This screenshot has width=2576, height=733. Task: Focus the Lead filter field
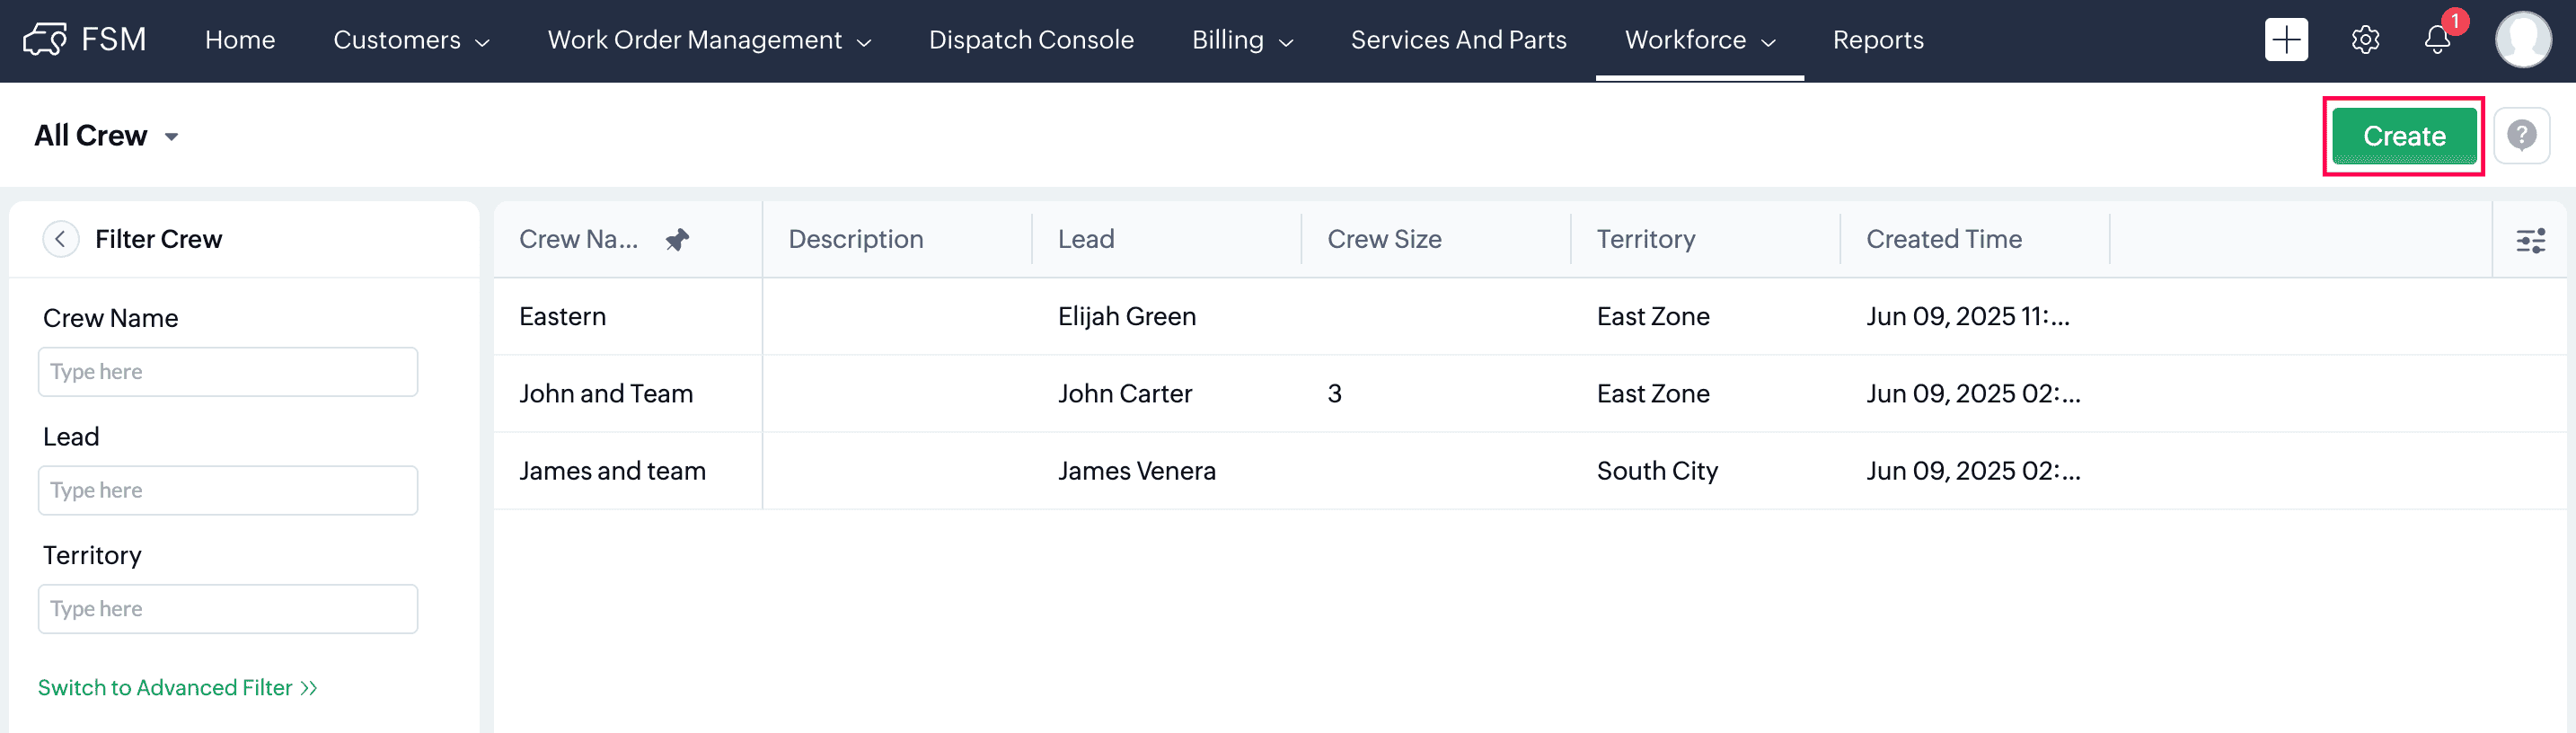point(228,491)
